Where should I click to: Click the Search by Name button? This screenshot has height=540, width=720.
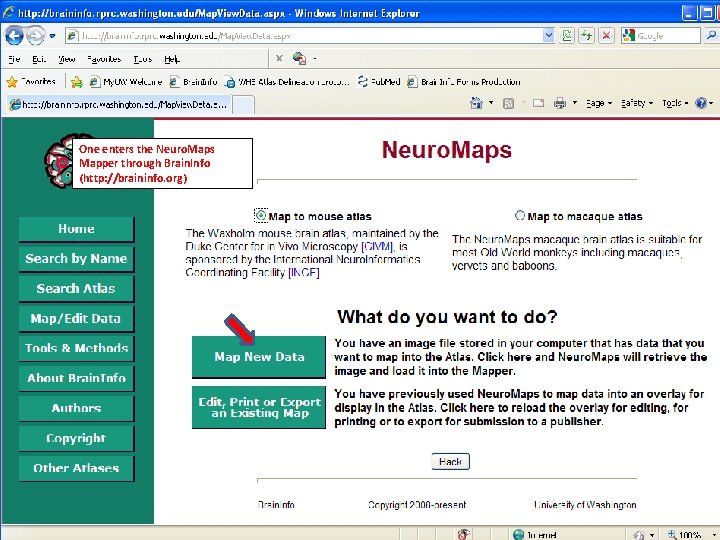pyautogui.click(x=76, y=259)
